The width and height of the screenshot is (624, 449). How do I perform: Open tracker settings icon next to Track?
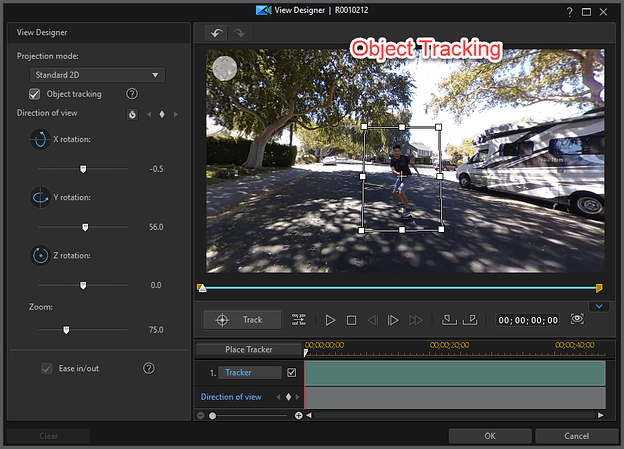[298, 320]
